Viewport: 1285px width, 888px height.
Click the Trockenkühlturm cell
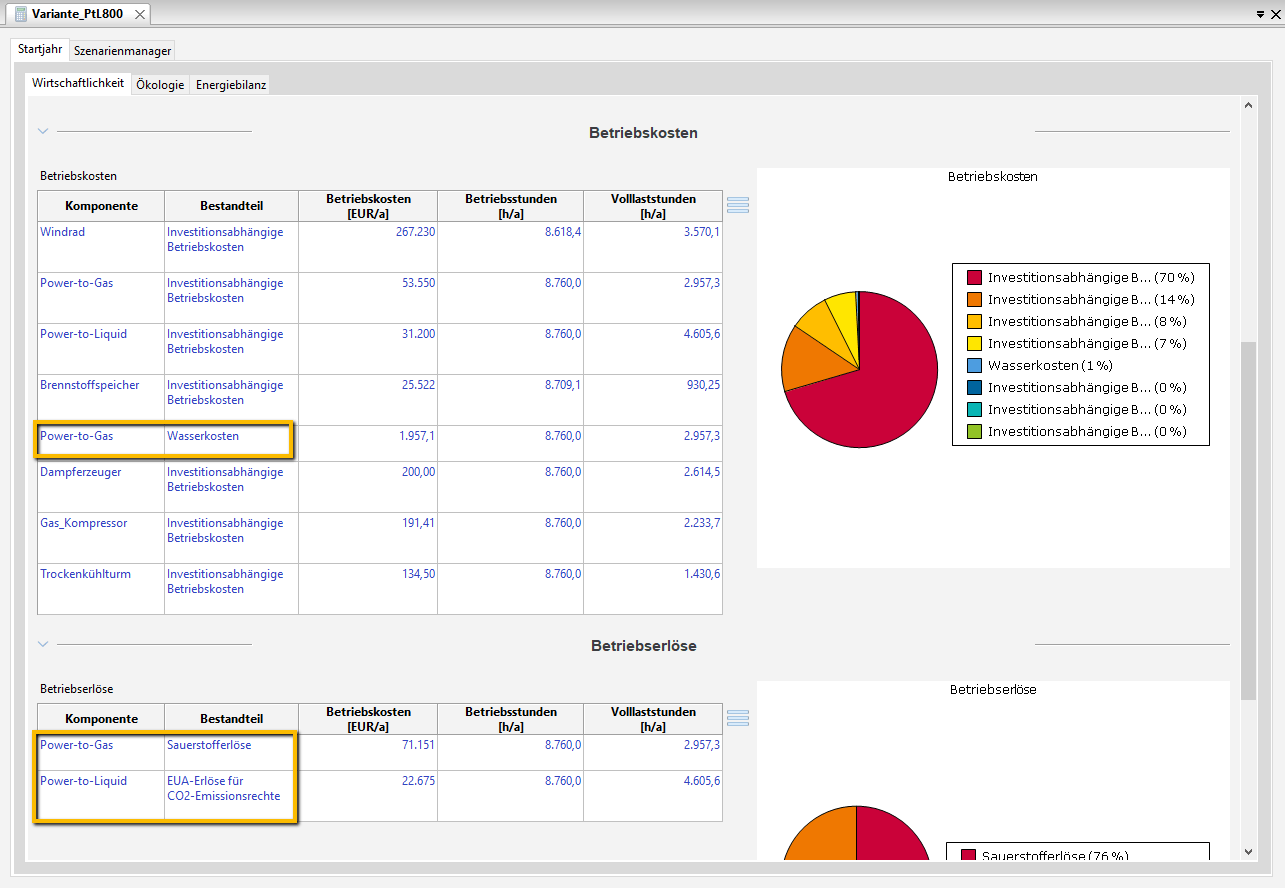101,589
